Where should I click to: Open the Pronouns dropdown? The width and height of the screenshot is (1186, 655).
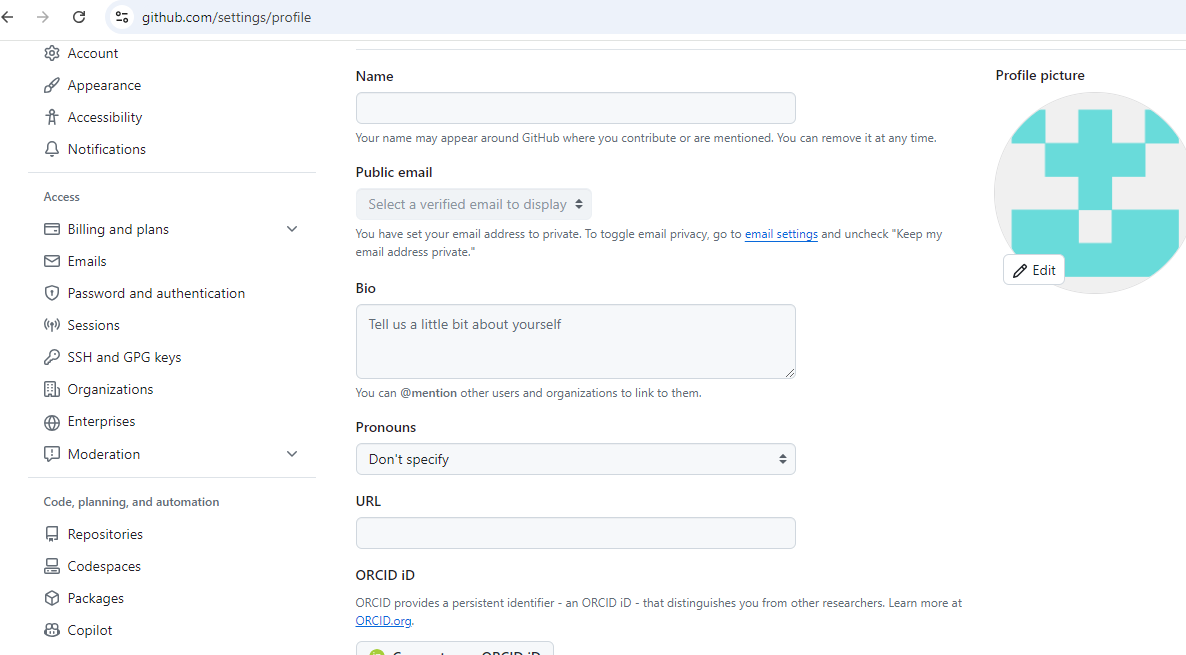(575, 458)
